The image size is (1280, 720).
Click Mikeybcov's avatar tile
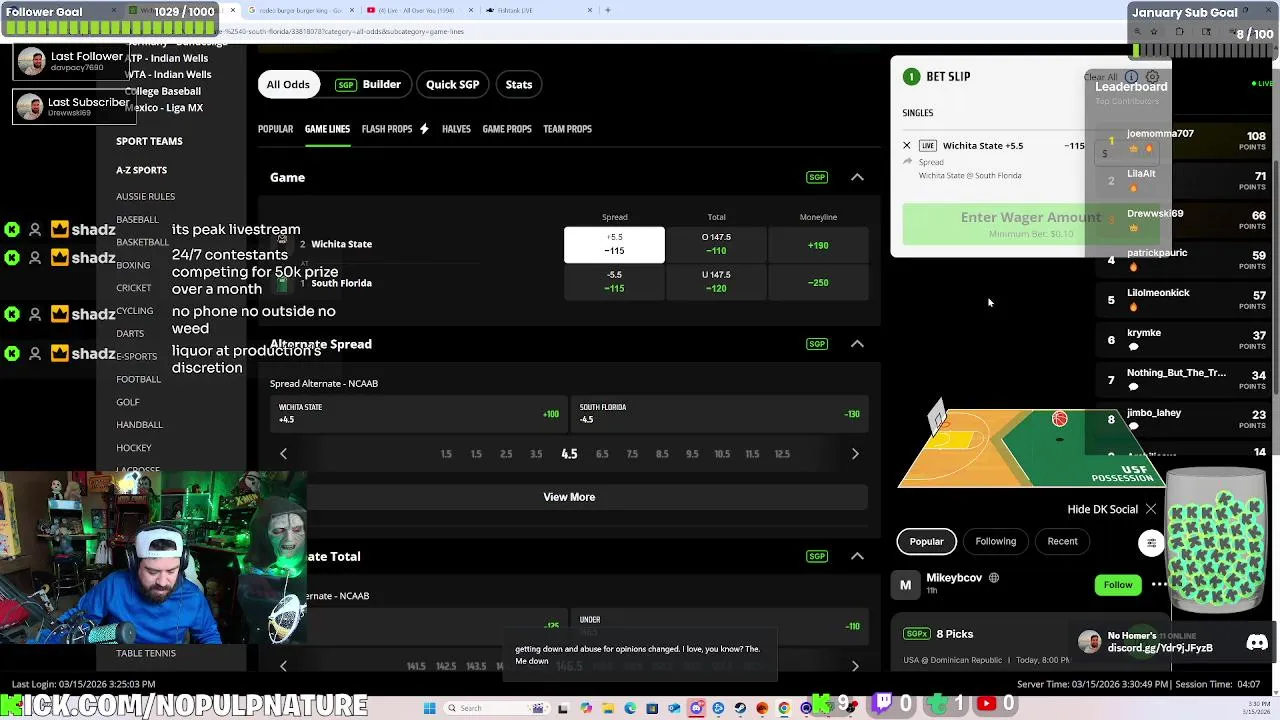(x=905, y=585)
